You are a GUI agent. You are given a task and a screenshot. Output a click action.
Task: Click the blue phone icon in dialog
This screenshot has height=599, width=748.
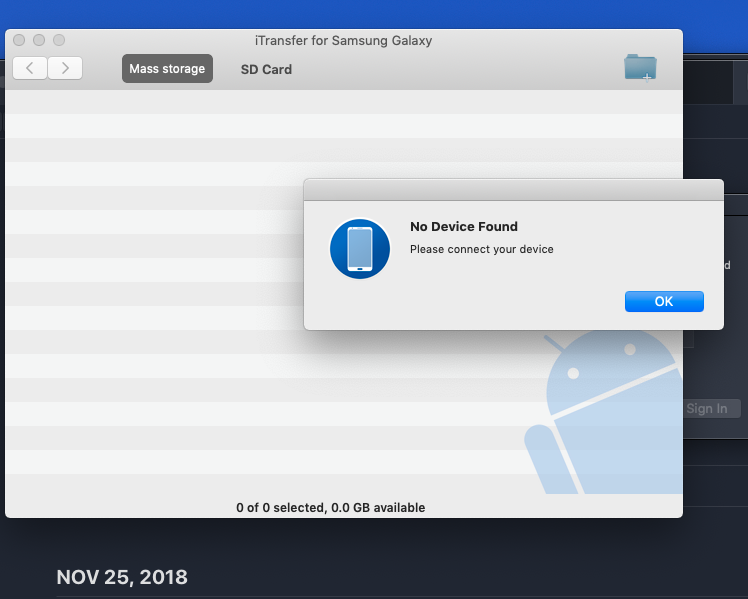coord(360,248)
